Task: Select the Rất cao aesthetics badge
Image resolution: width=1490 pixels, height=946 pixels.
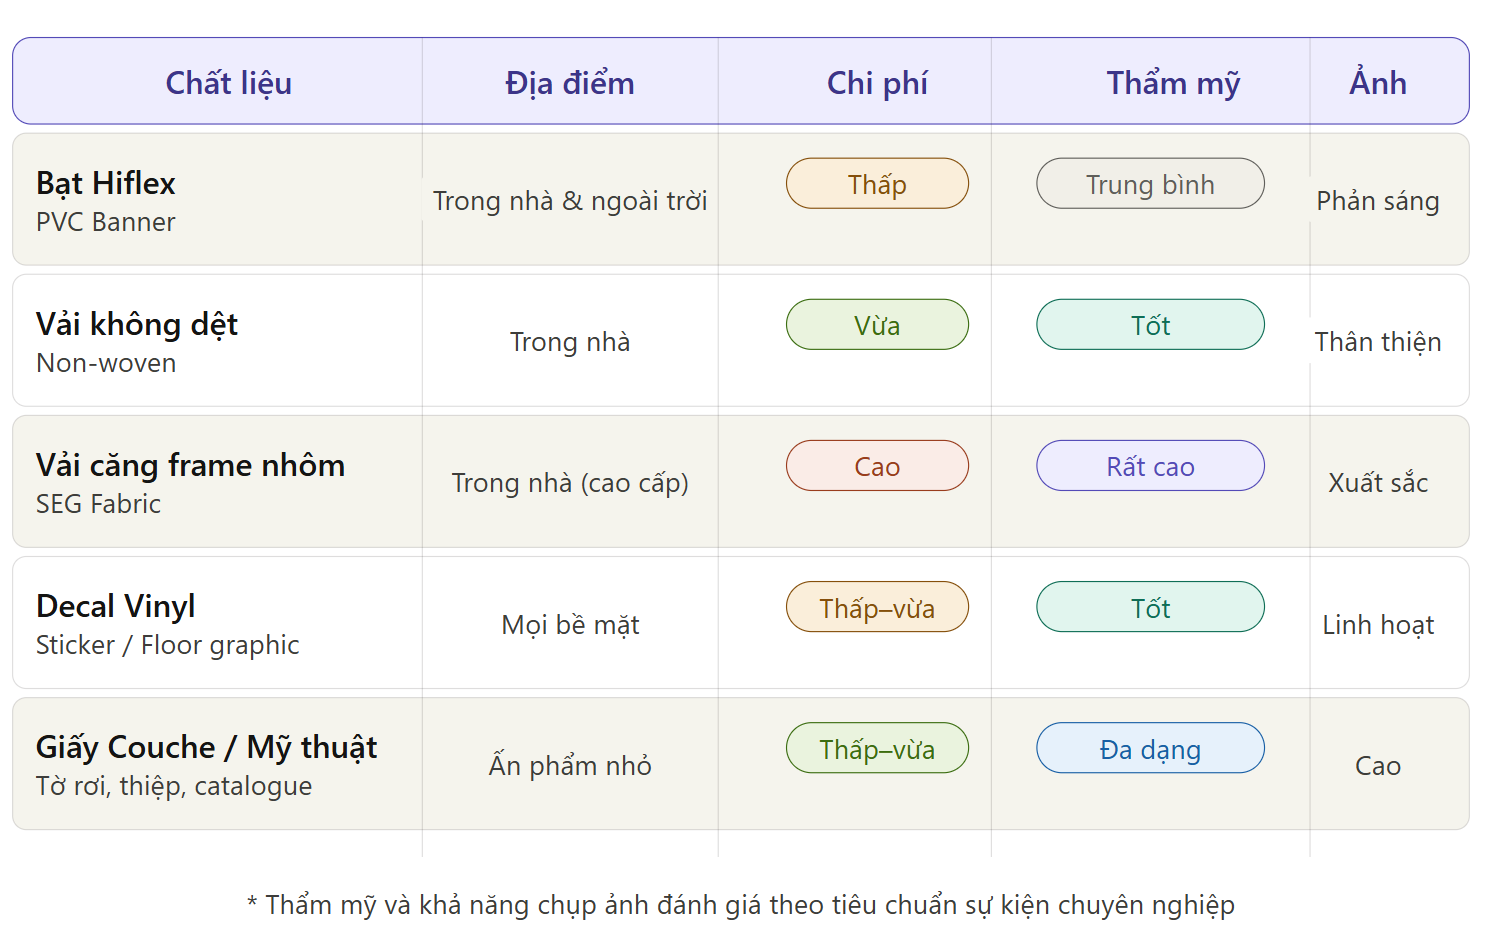Action: [x=1150, y=466]
